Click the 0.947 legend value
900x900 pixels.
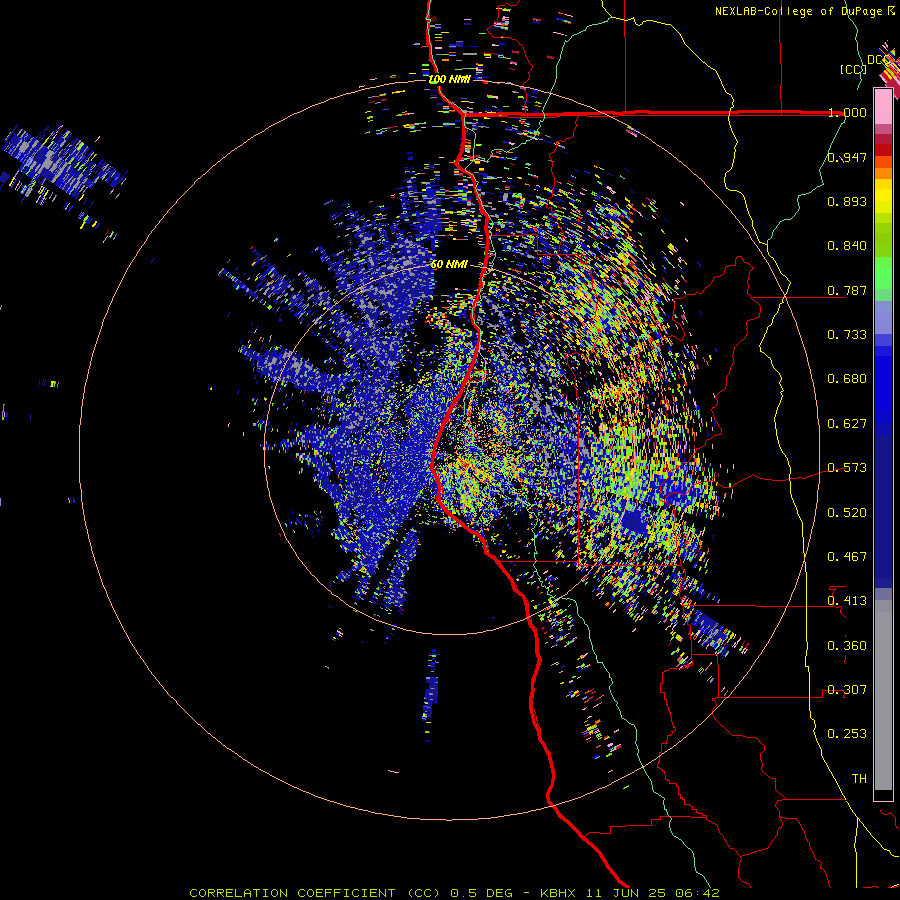pos(847,157)
